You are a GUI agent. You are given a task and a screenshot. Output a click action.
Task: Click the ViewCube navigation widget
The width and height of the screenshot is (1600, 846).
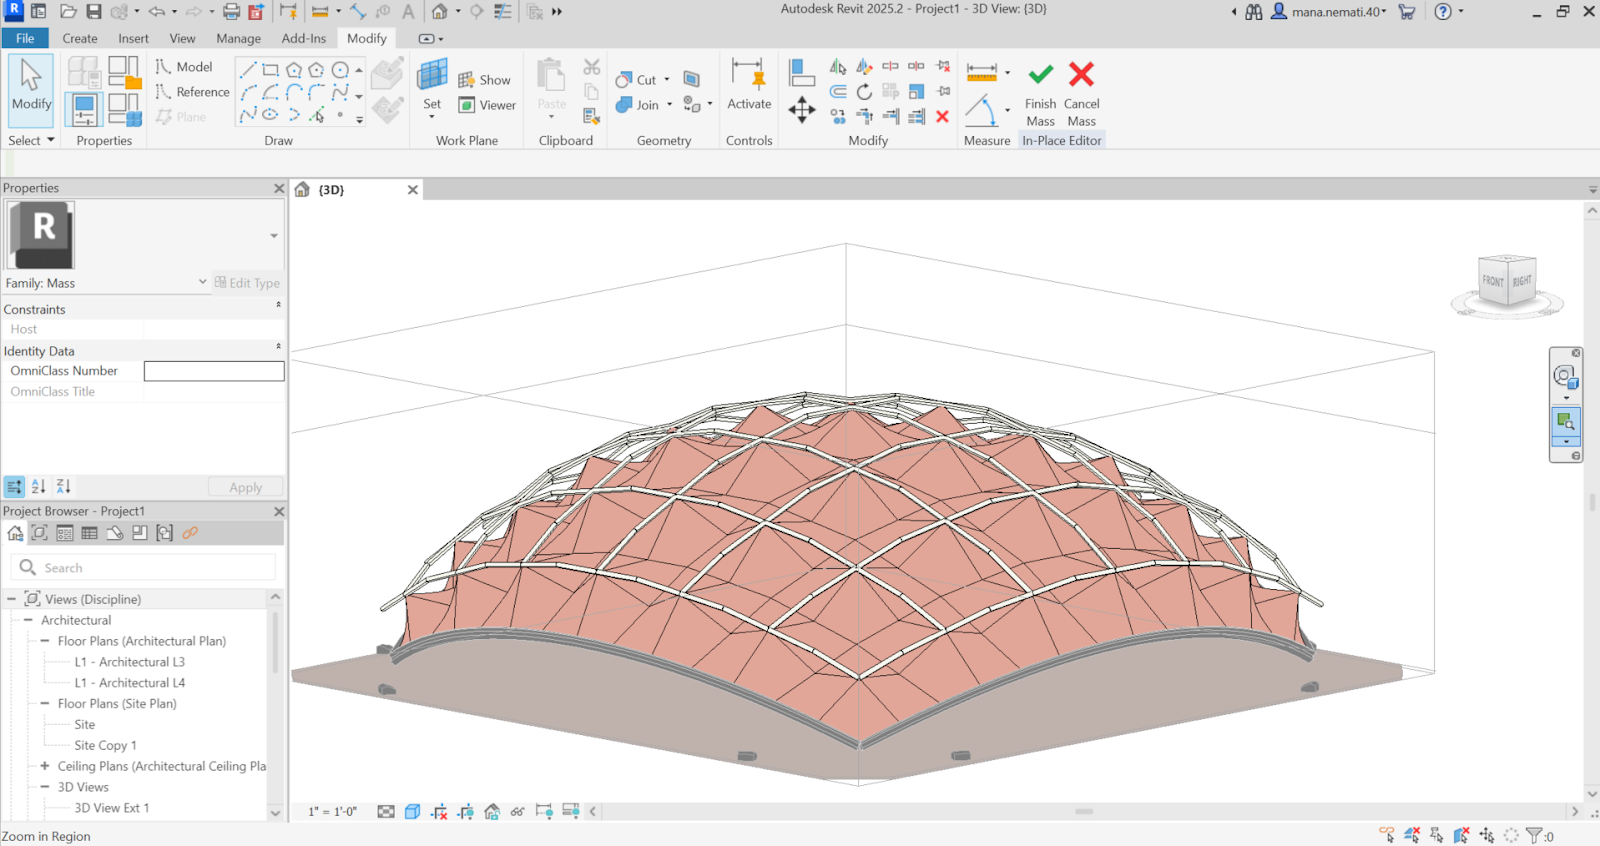(1507, 283)
